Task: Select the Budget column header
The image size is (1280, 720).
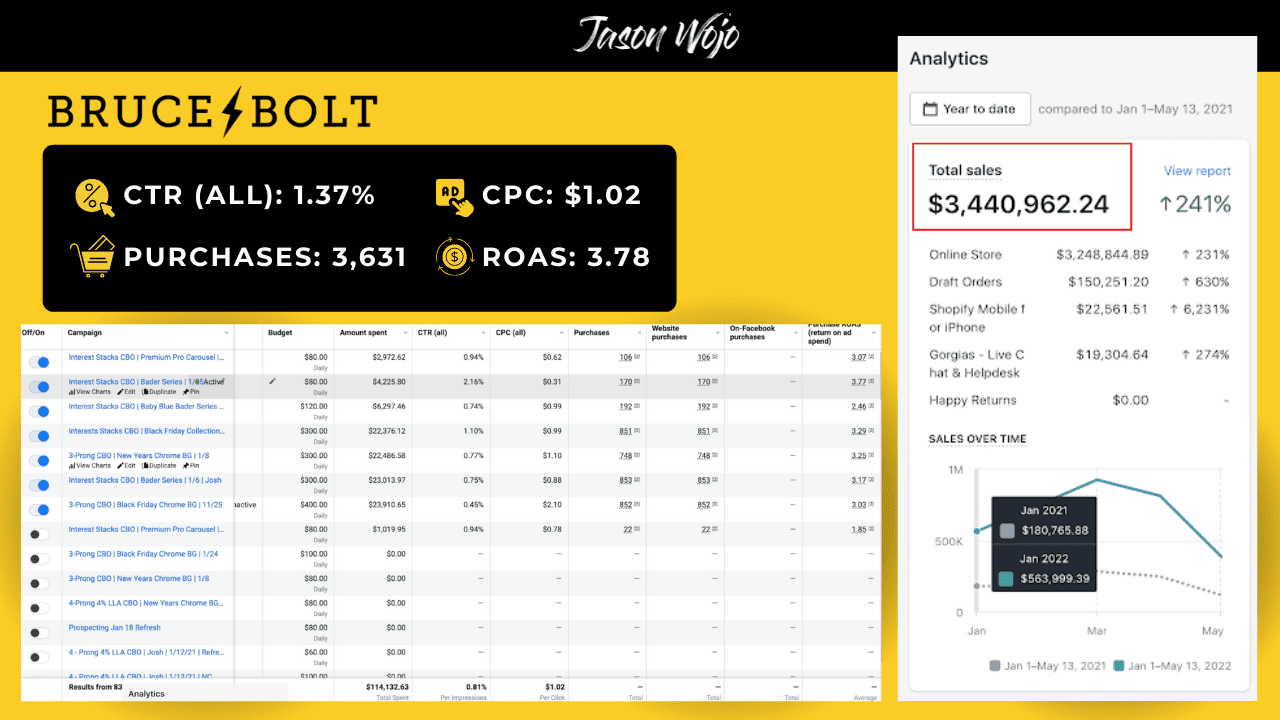Action: [280, 333]
